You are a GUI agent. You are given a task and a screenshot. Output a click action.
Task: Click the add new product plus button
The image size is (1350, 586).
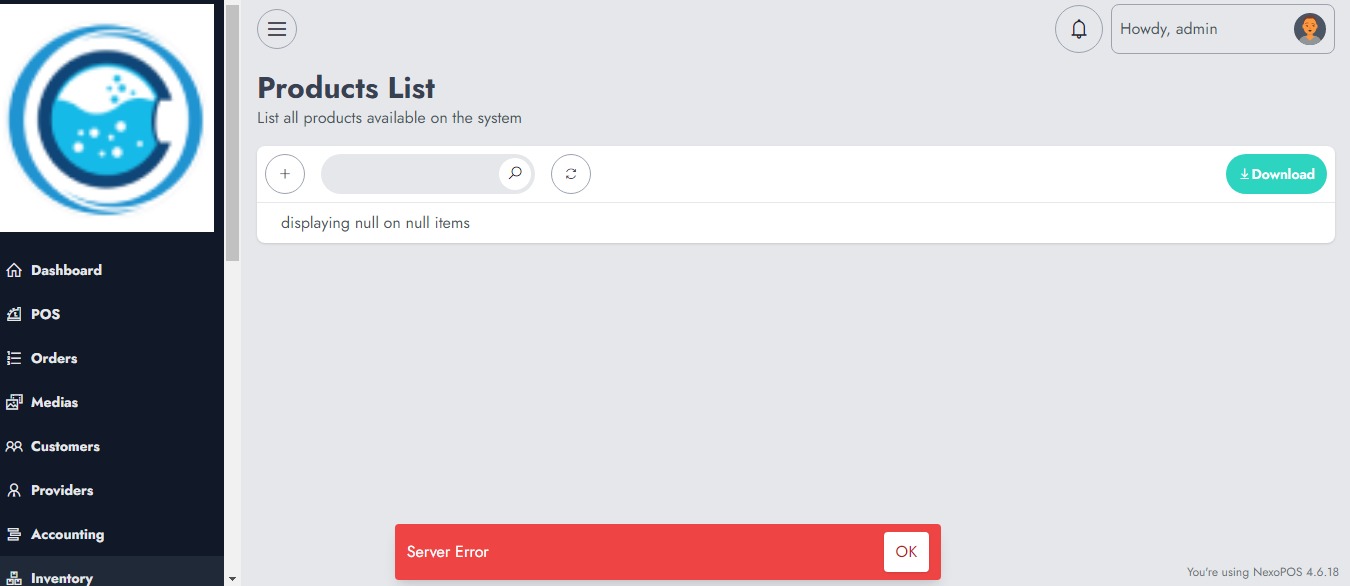[x=284, y=173]
